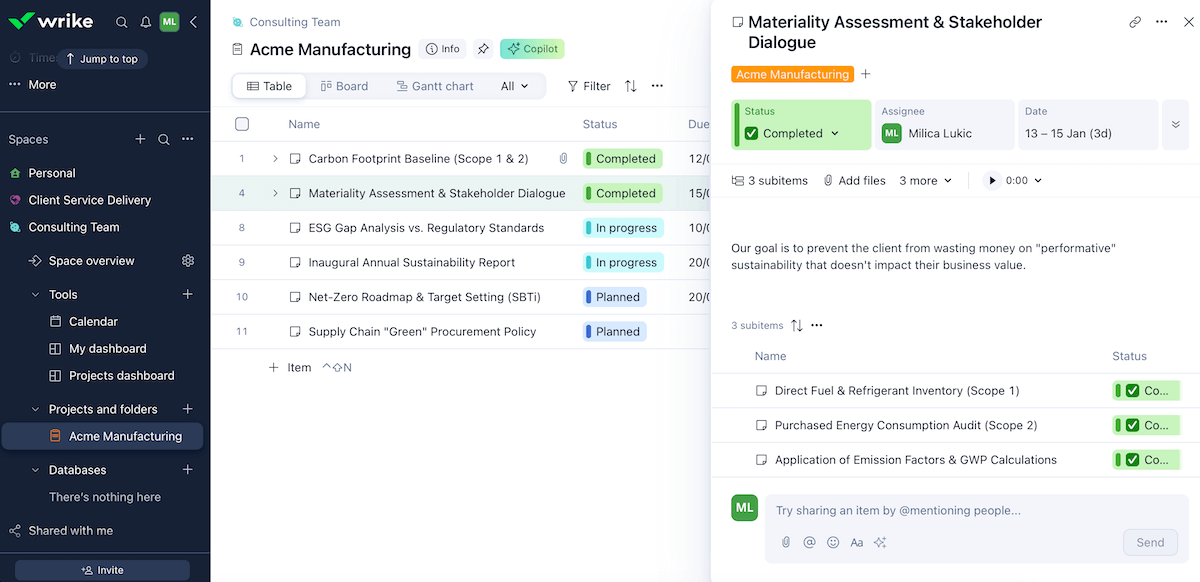Pin the Acme Manufacturing project
1200x582 pixels.
tap(483, 49)
